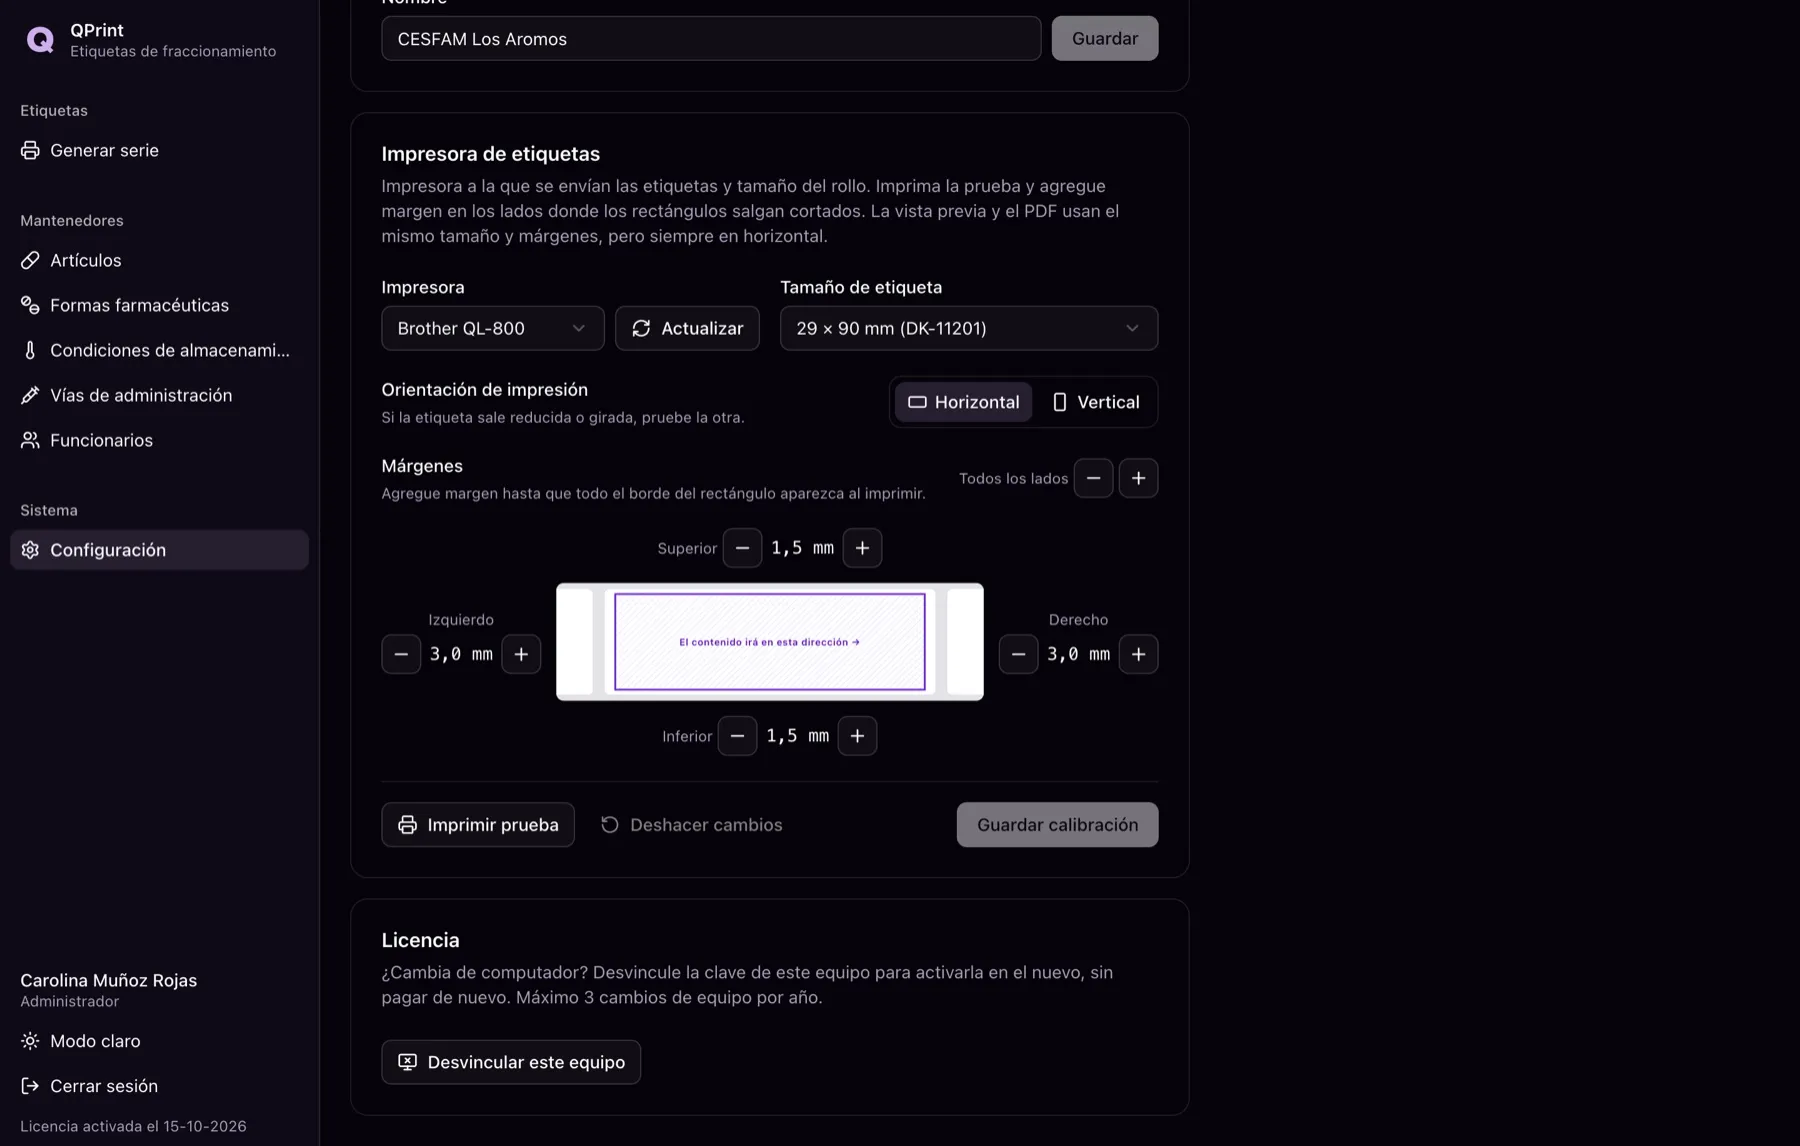Click the label preview thumbnail
The image size is (1800, 1146).
click(770, 642)
